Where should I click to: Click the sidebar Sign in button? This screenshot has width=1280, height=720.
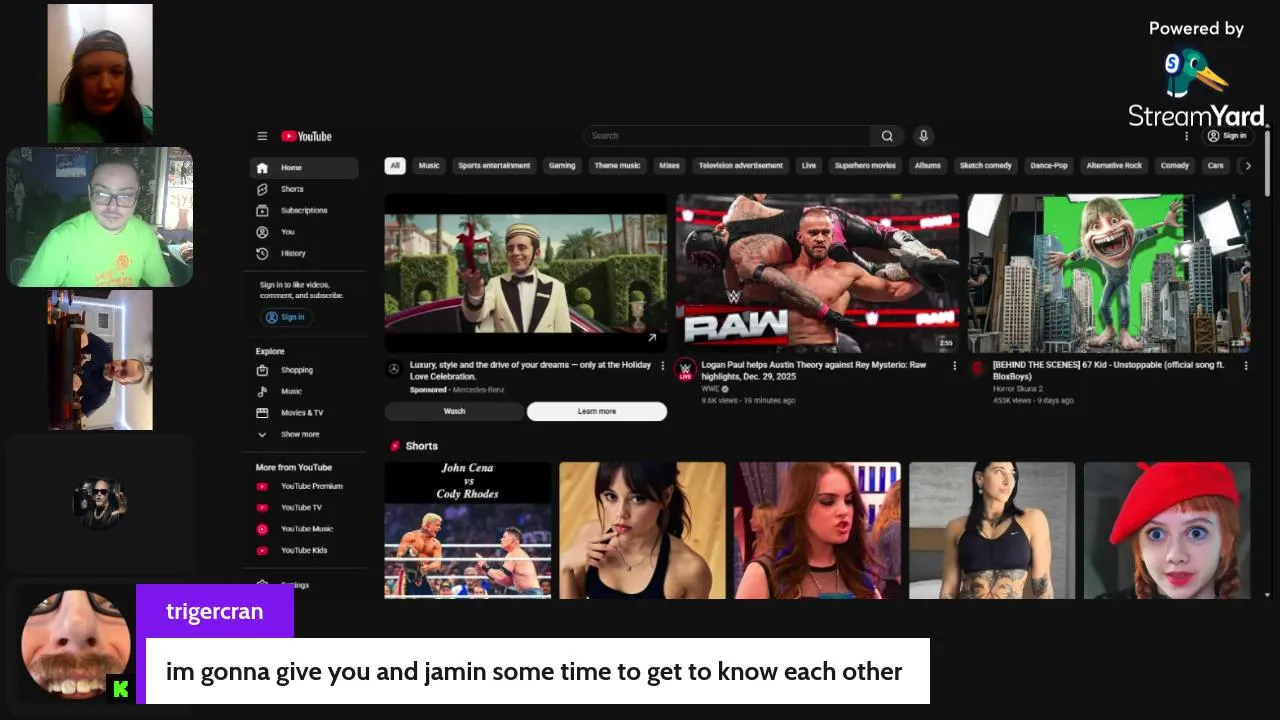(286, 317)
